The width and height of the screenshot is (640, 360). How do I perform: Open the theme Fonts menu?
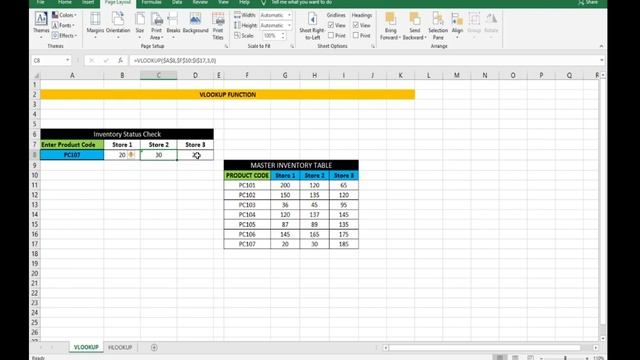pyautogui.click(x=63, y=25)
